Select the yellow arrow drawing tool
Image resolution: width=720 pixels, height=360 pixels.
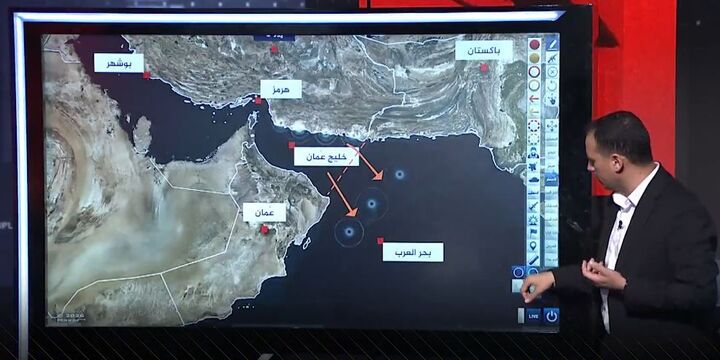[x=534, y=111]
